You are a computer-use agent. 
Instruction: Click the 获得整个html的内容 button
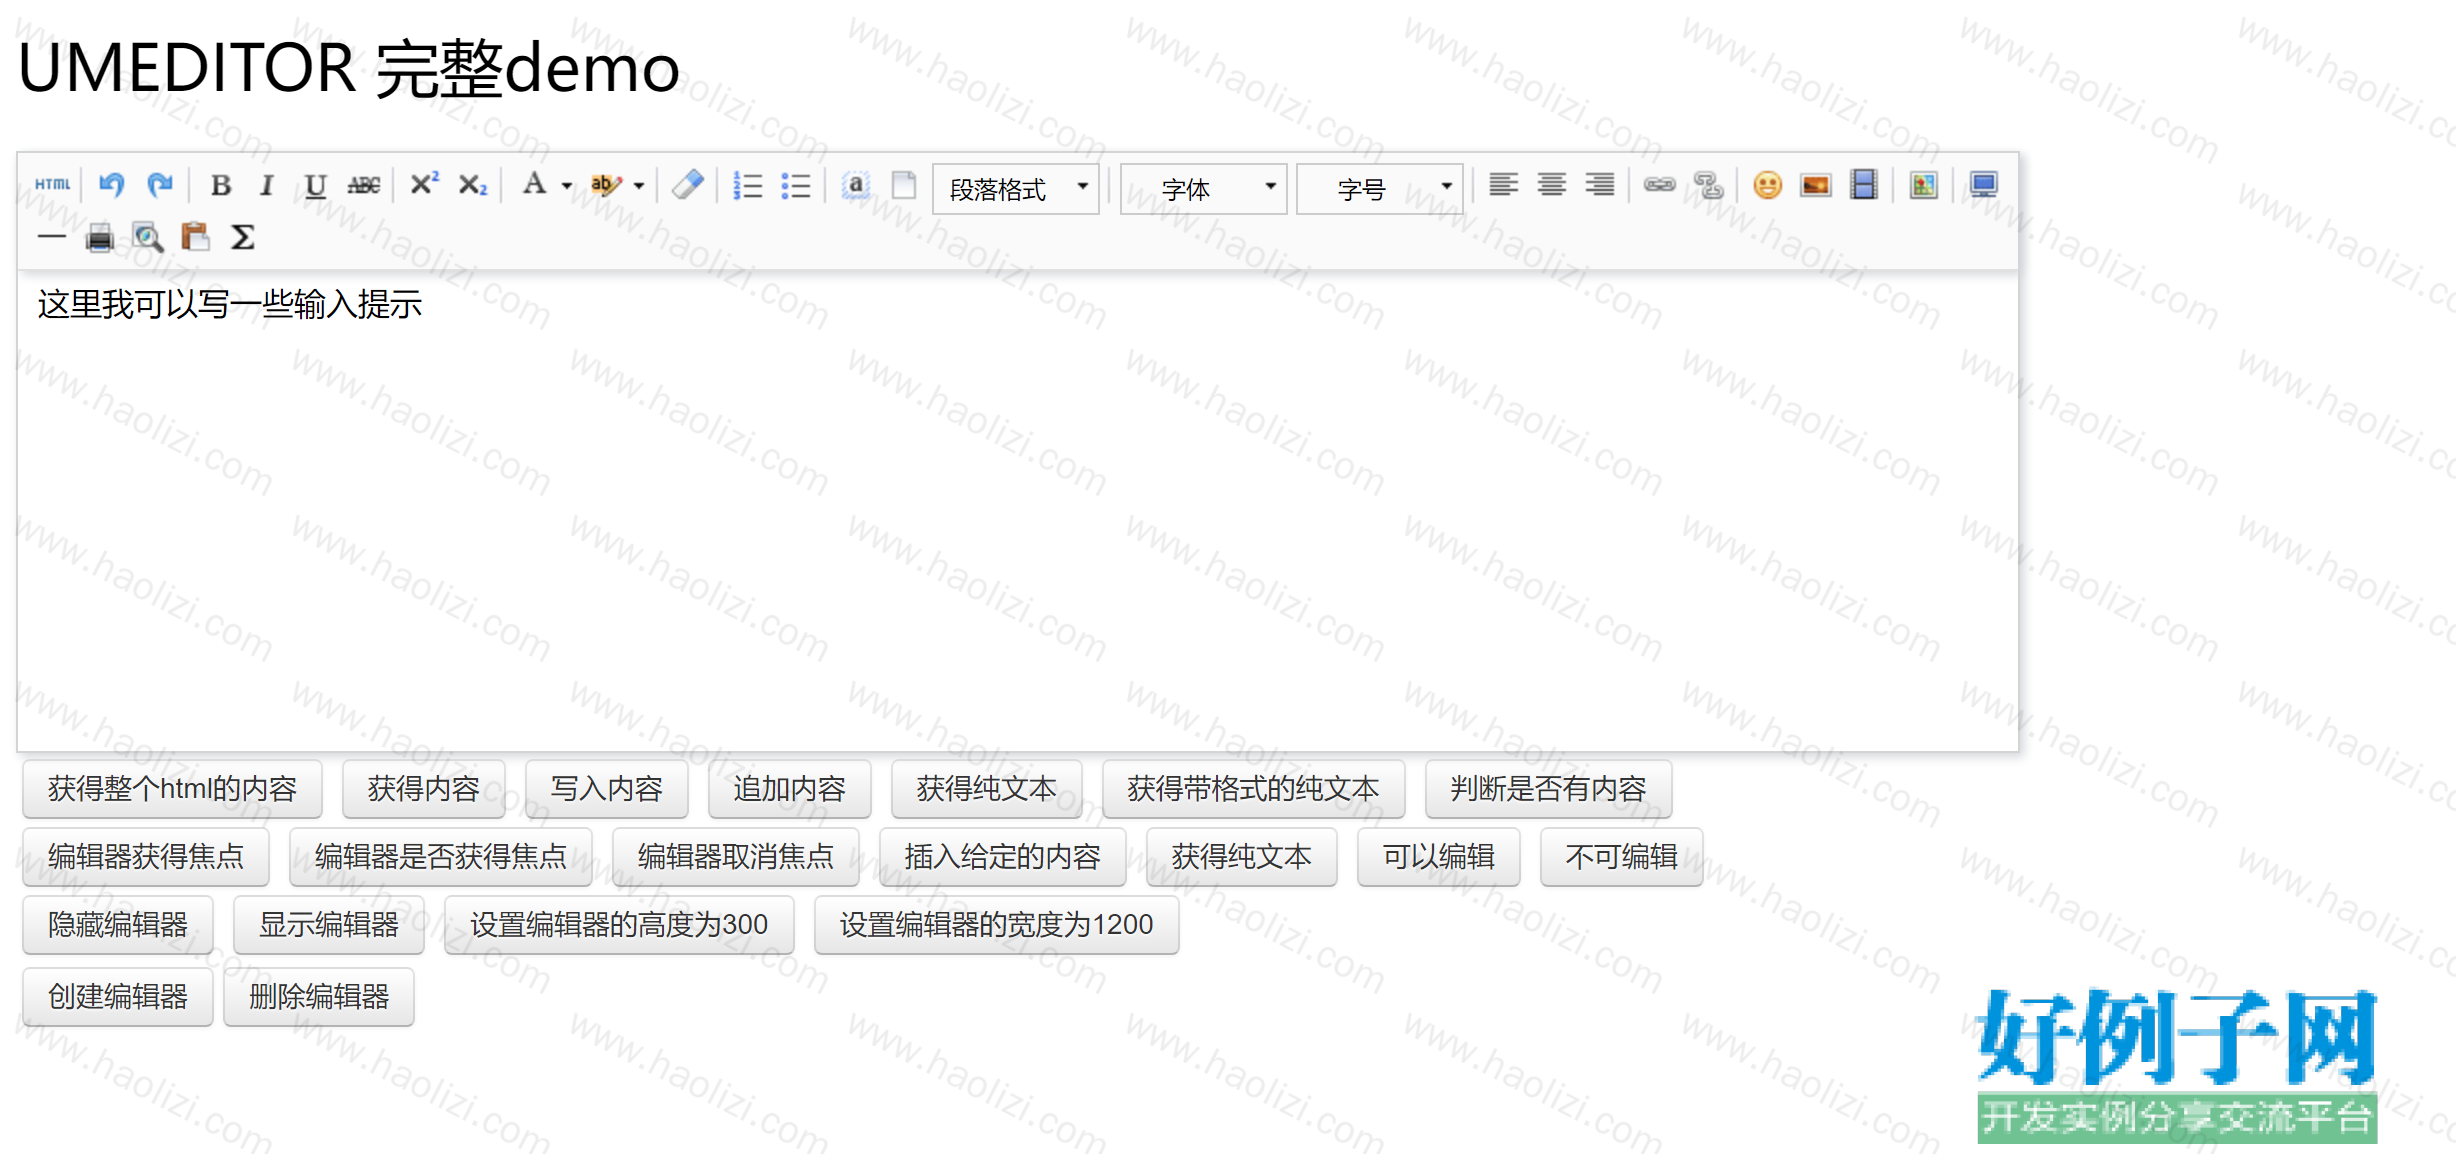pyautogui.click(x=172, y=789)
